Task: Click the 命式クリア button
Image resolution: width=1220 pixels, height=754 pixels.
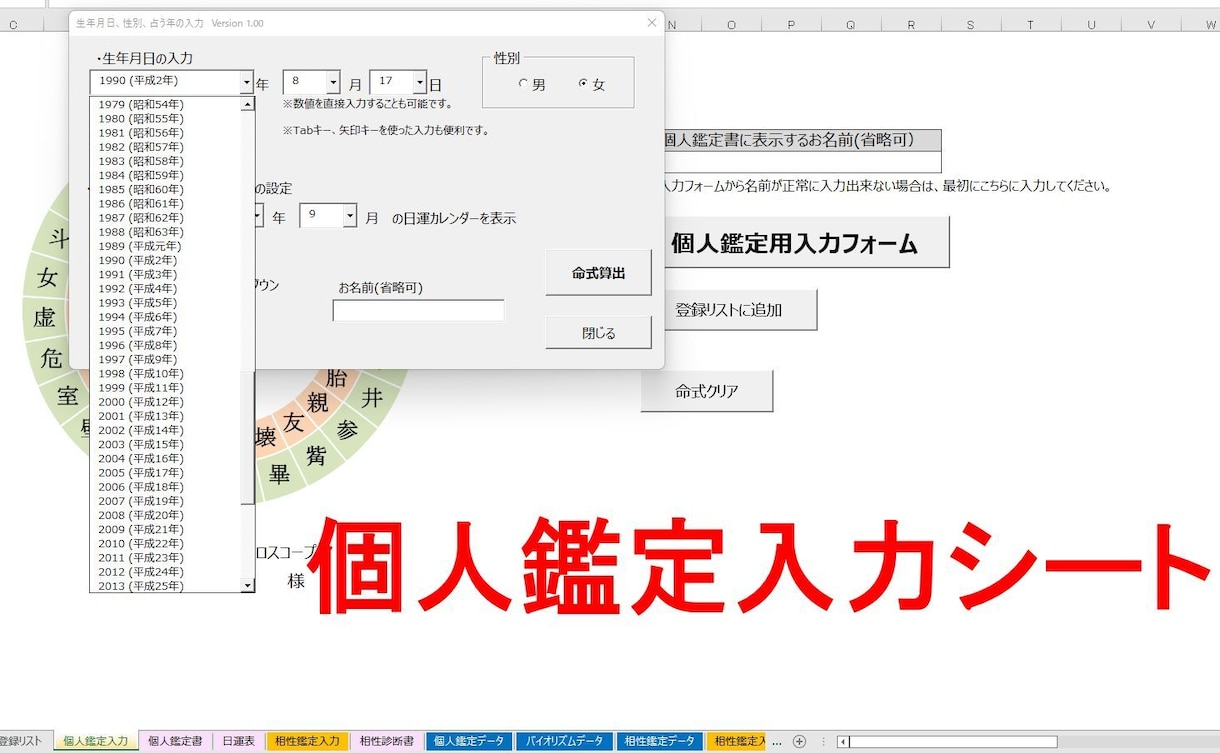Action: pos(707,391)
